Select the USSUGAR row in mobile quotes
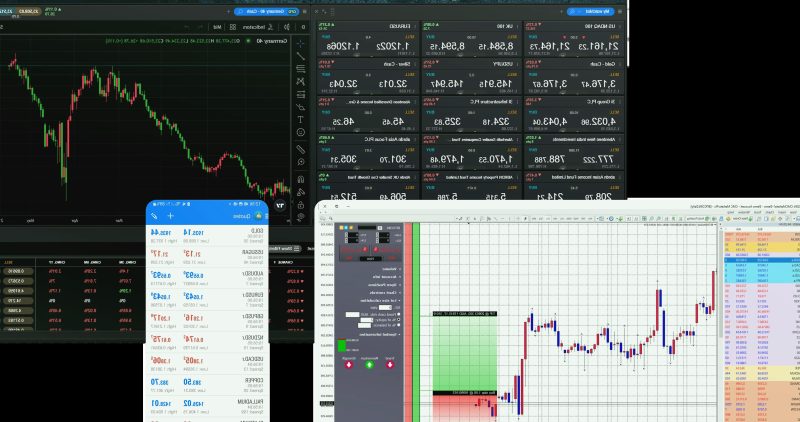The height and width of the screenshot is (422, 800). tap(207, 257)
